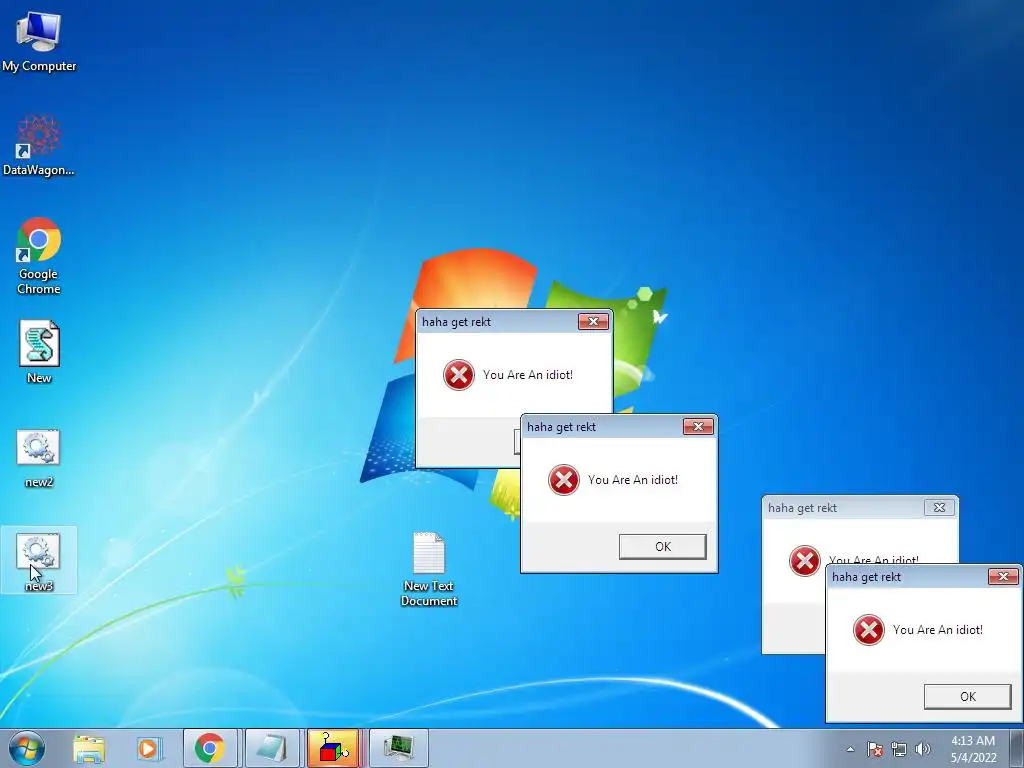Image resolution: width=1024 pixels, height=768 pixels.
Task: Switch to the Notepad taskbar item
Action: tap(272, 748)
